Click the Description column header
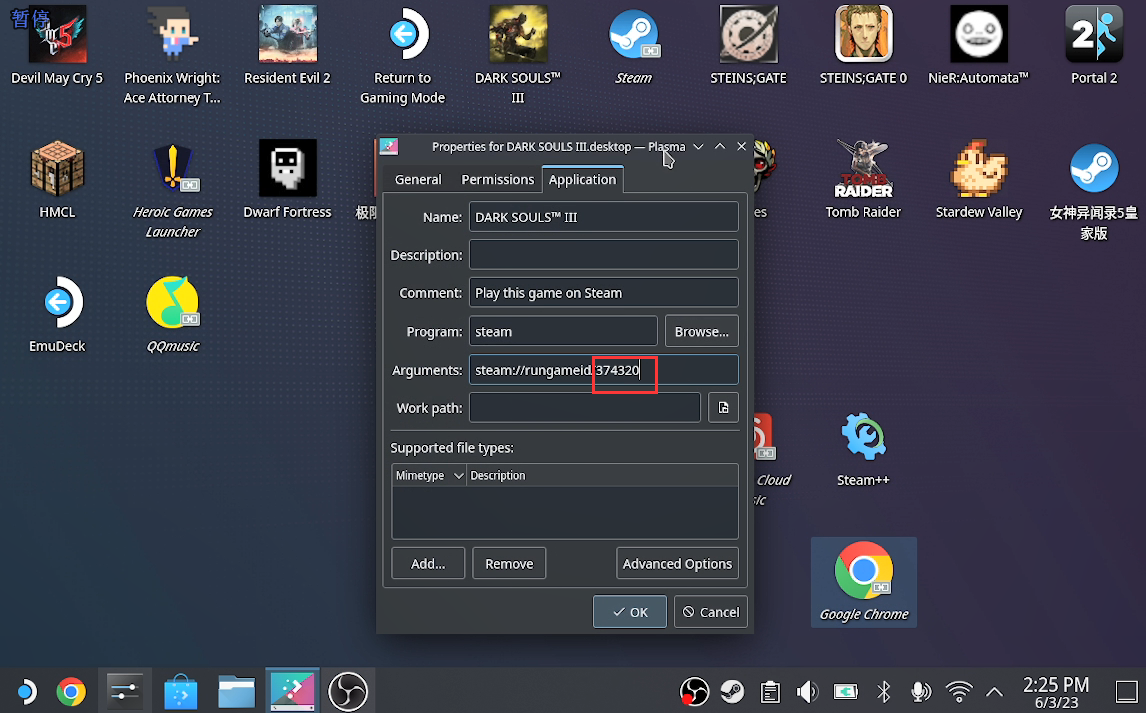 click(x=602, y=476)
